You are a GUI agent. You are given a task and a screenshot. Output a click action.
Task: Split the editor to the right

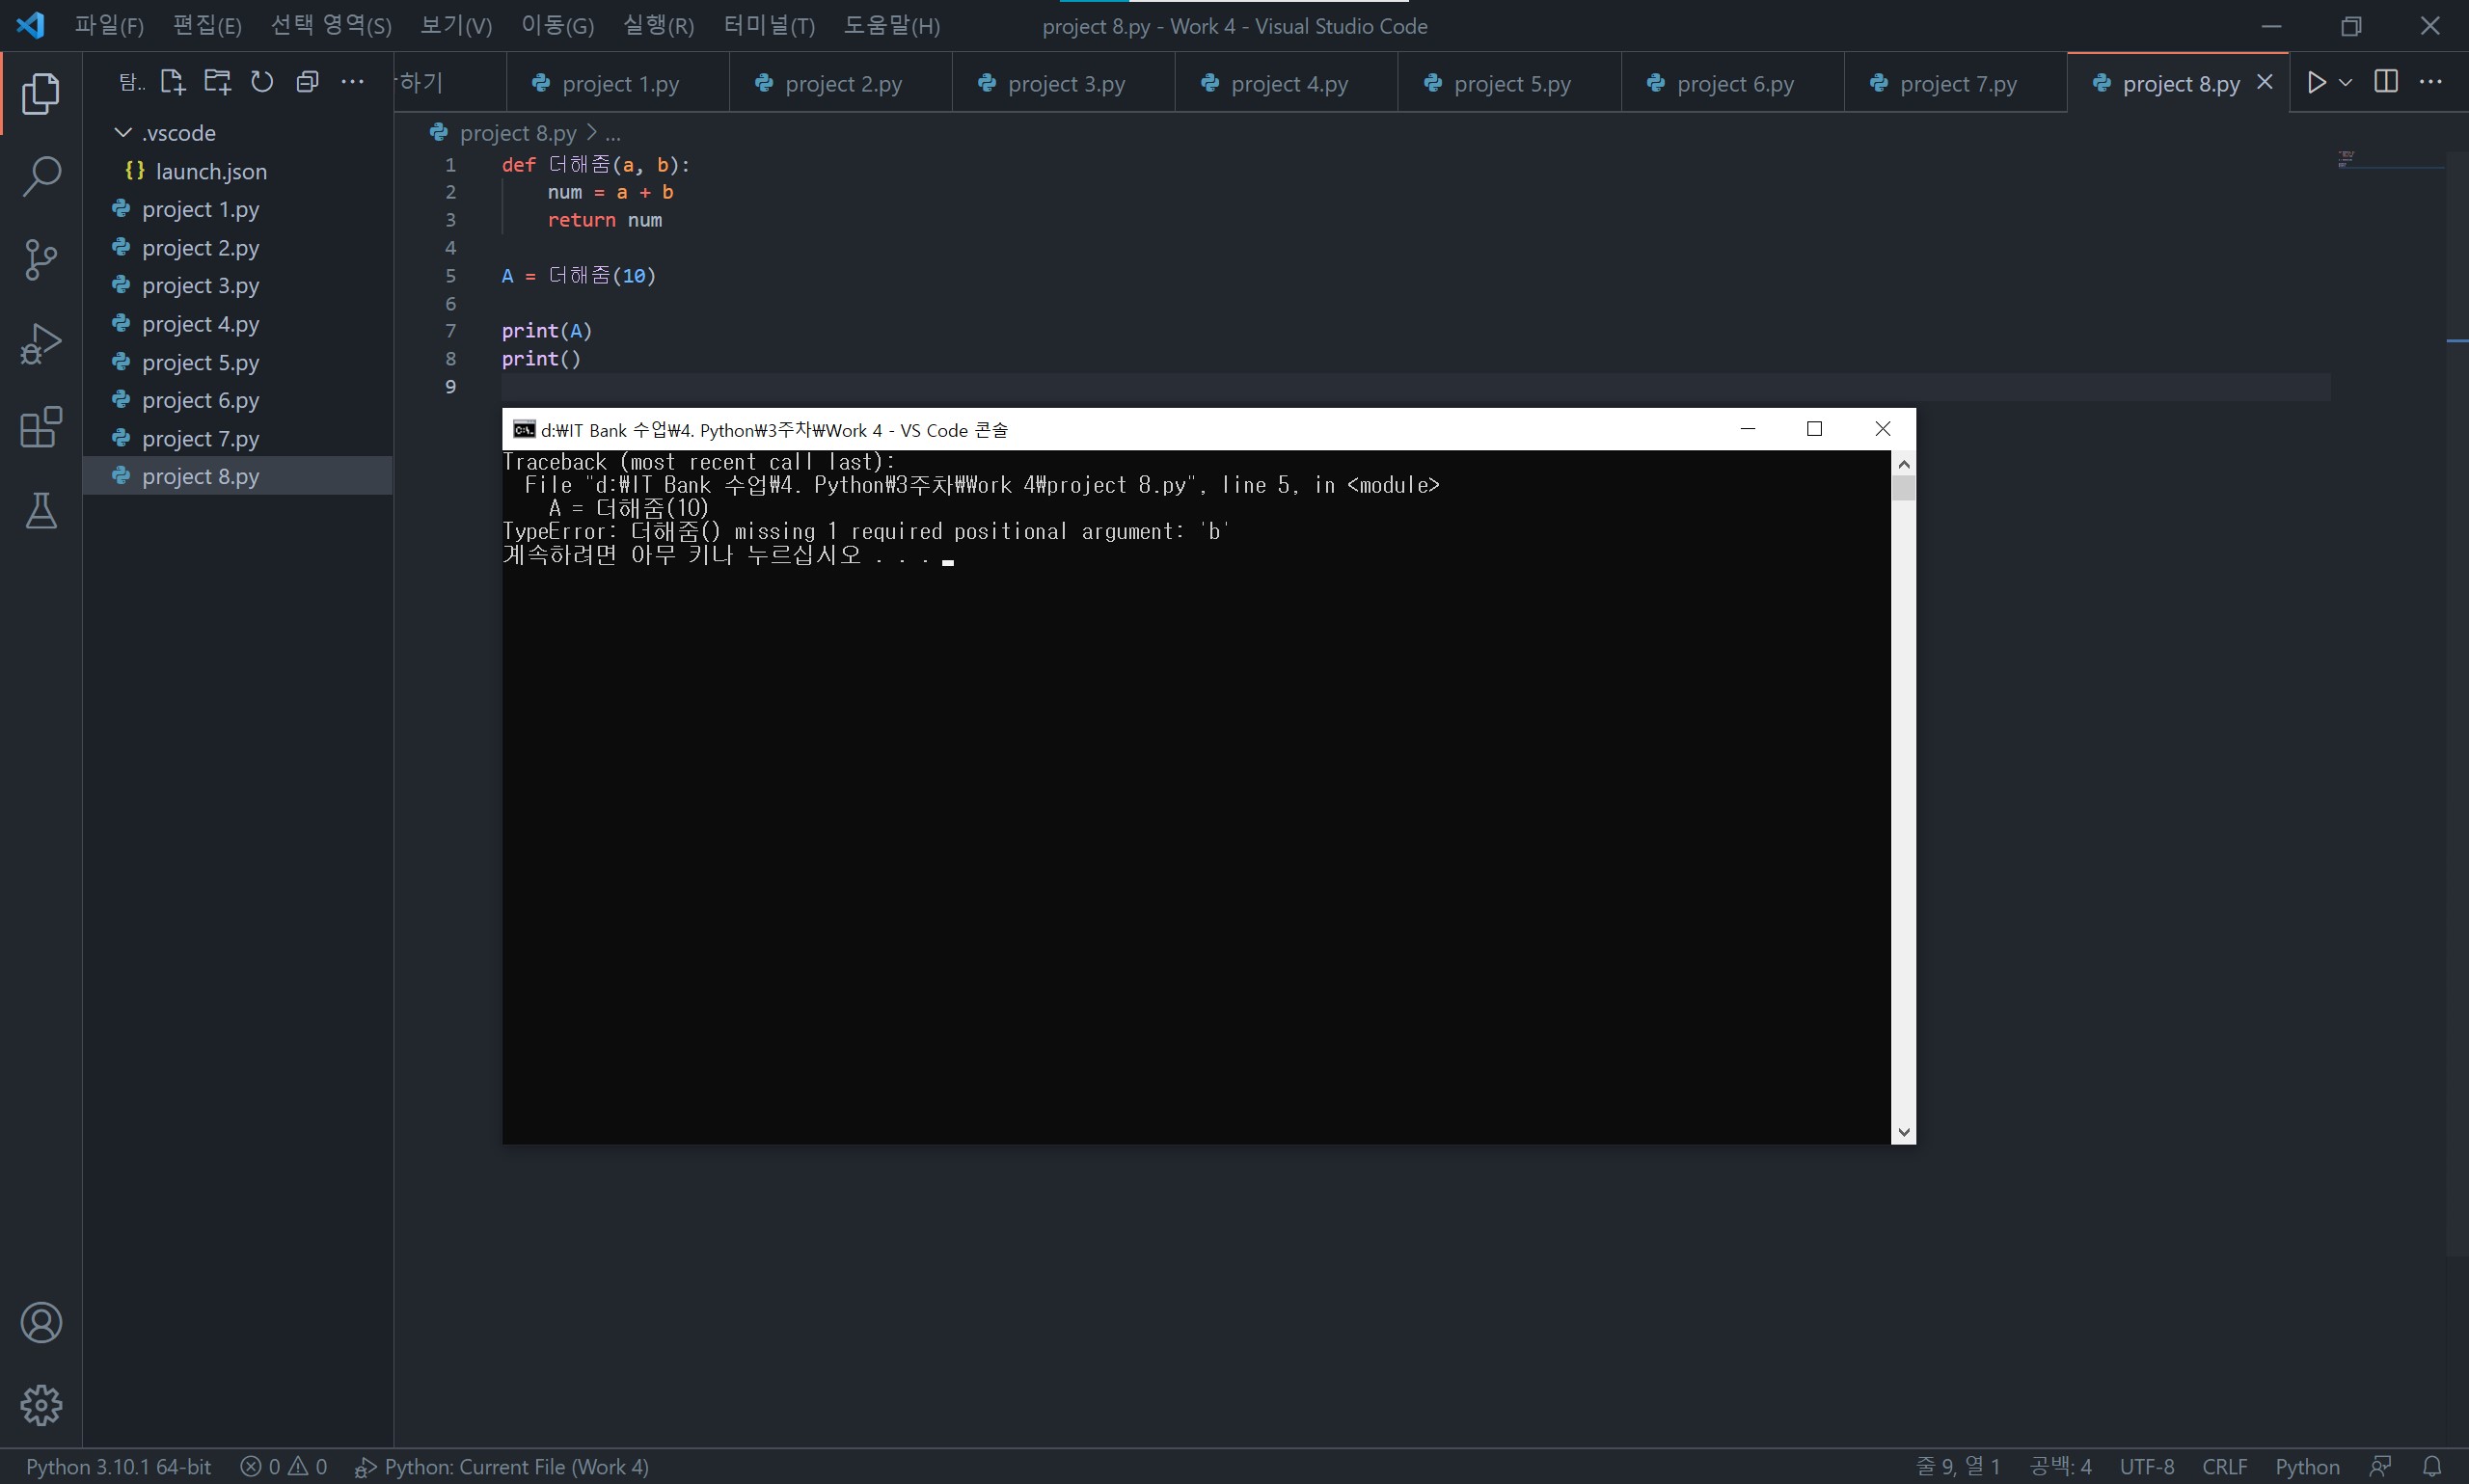click(x=2386, y=82)
